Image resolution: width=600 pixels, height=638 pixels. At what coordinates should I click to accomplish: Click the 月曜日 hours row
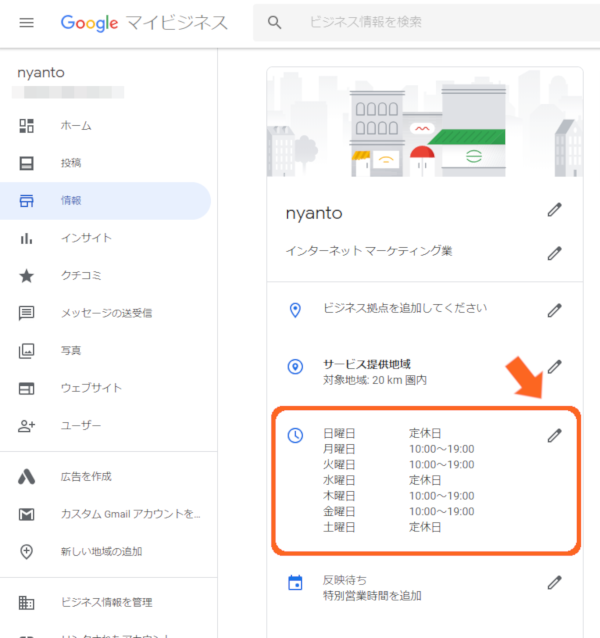[x=399, y=449]
